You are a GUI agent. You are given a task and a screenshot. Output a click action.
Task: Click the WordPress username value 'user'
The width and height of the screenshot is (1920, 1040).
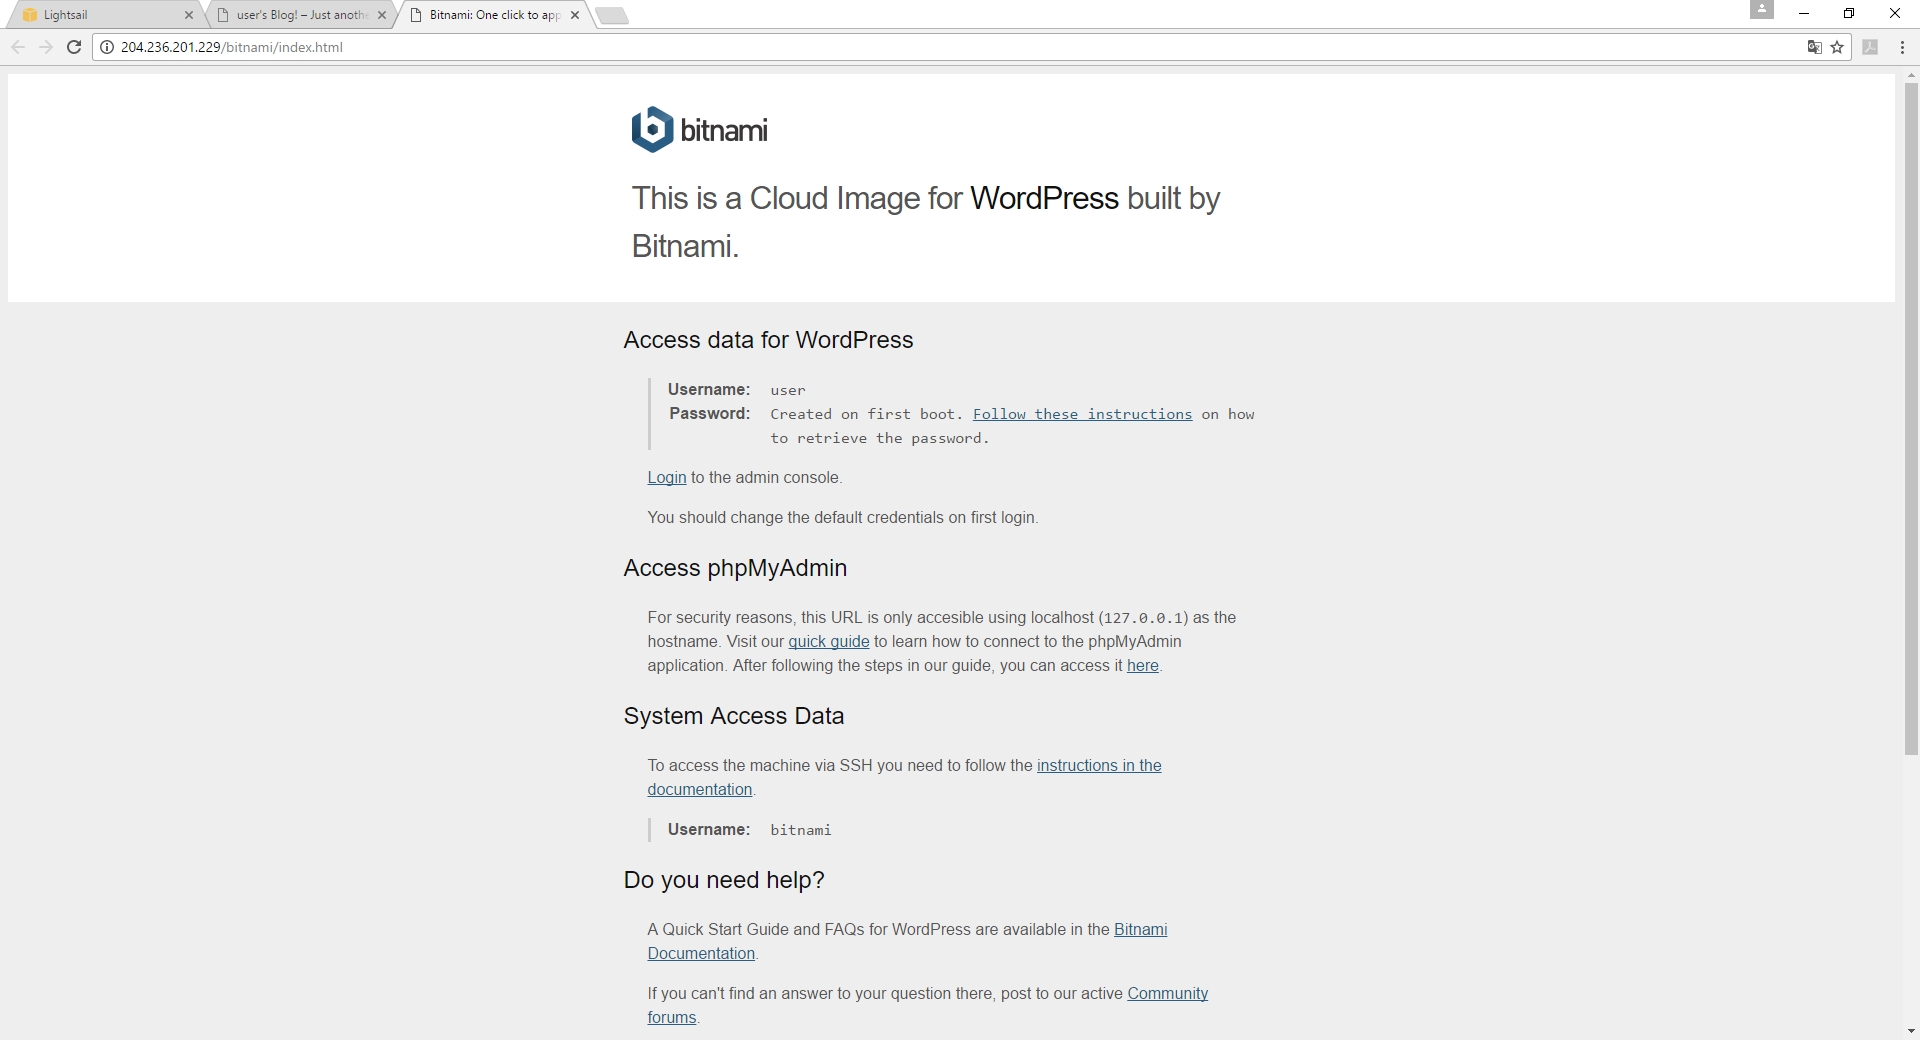click(788, 390)
